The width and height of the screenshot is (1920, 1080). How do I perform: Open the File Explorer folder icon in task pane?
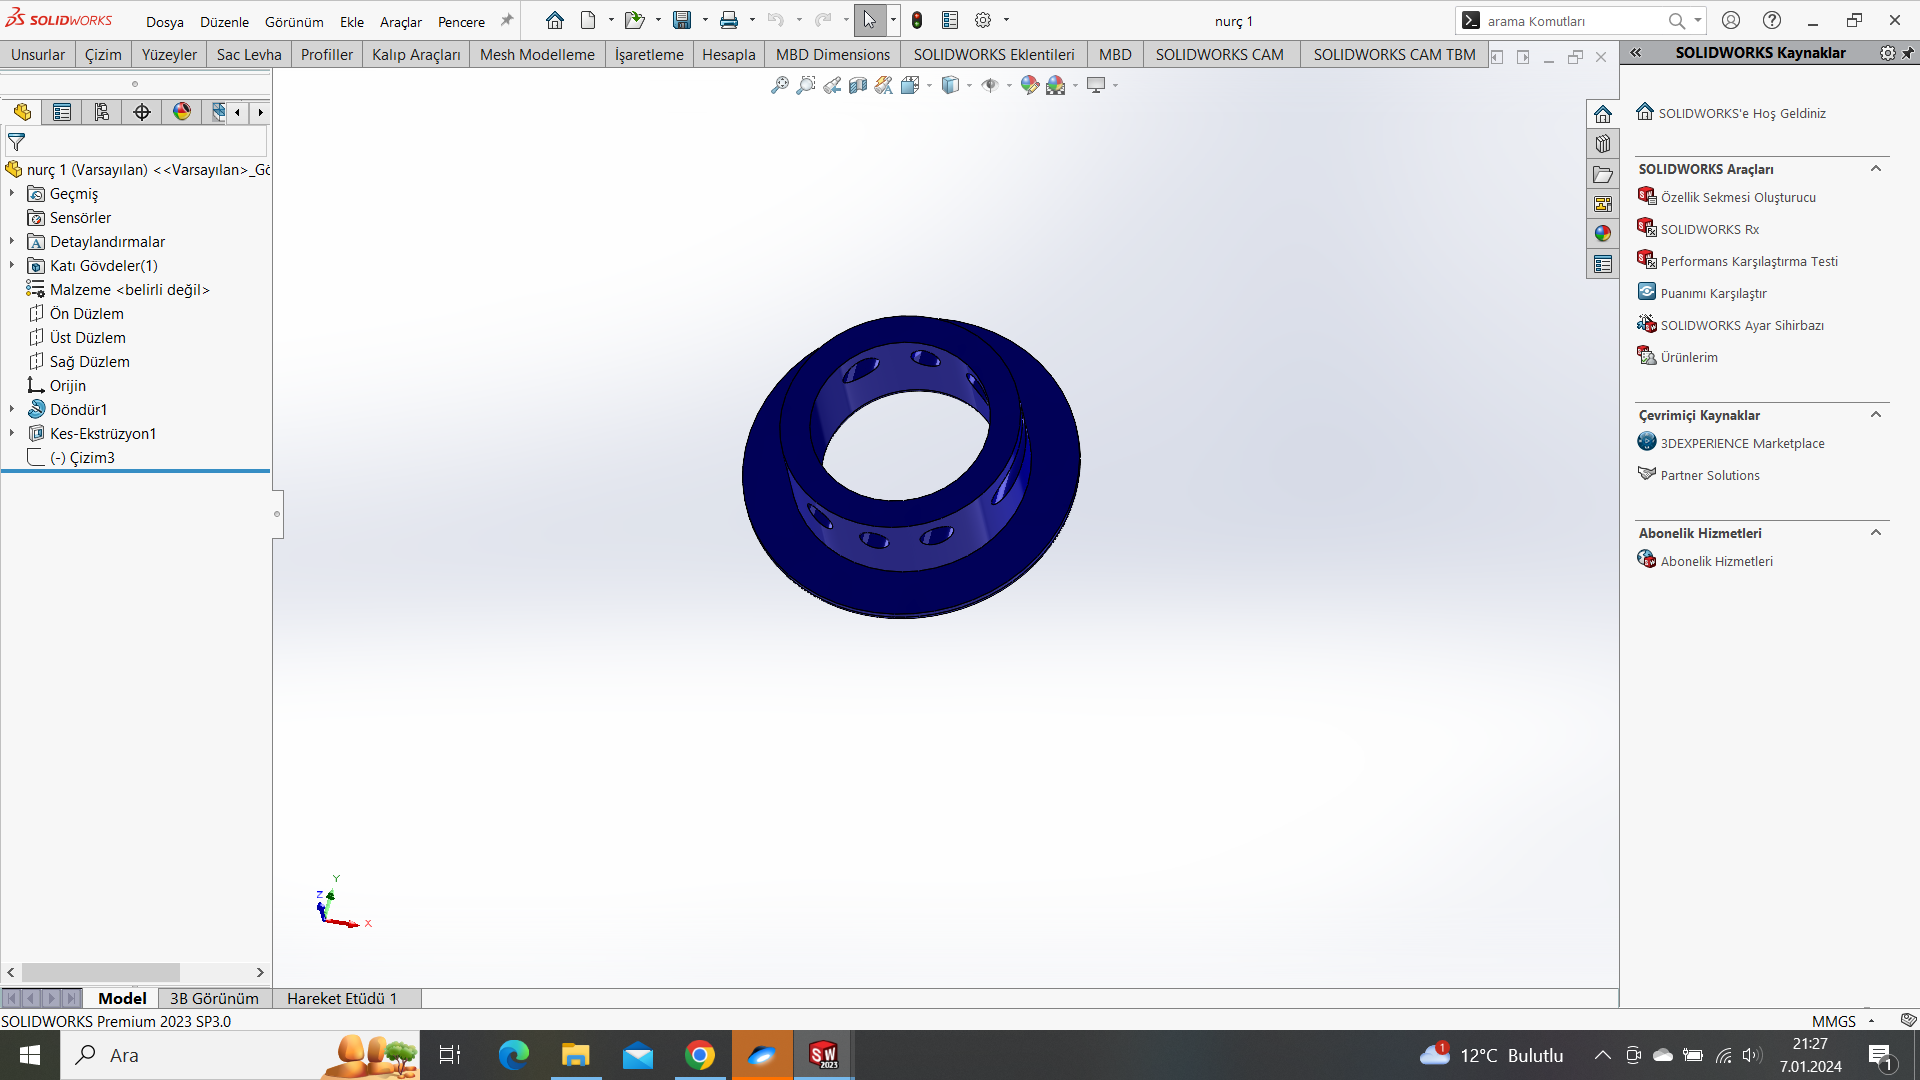coord(1603,175)
